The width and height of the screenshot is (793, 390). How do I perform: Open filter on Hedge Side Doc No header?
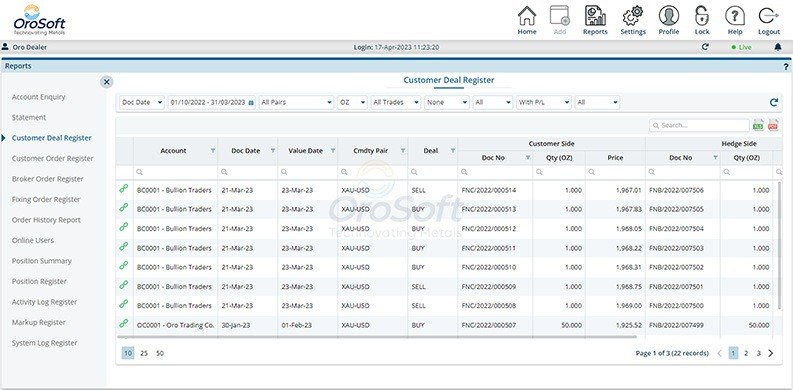point(715,158)
